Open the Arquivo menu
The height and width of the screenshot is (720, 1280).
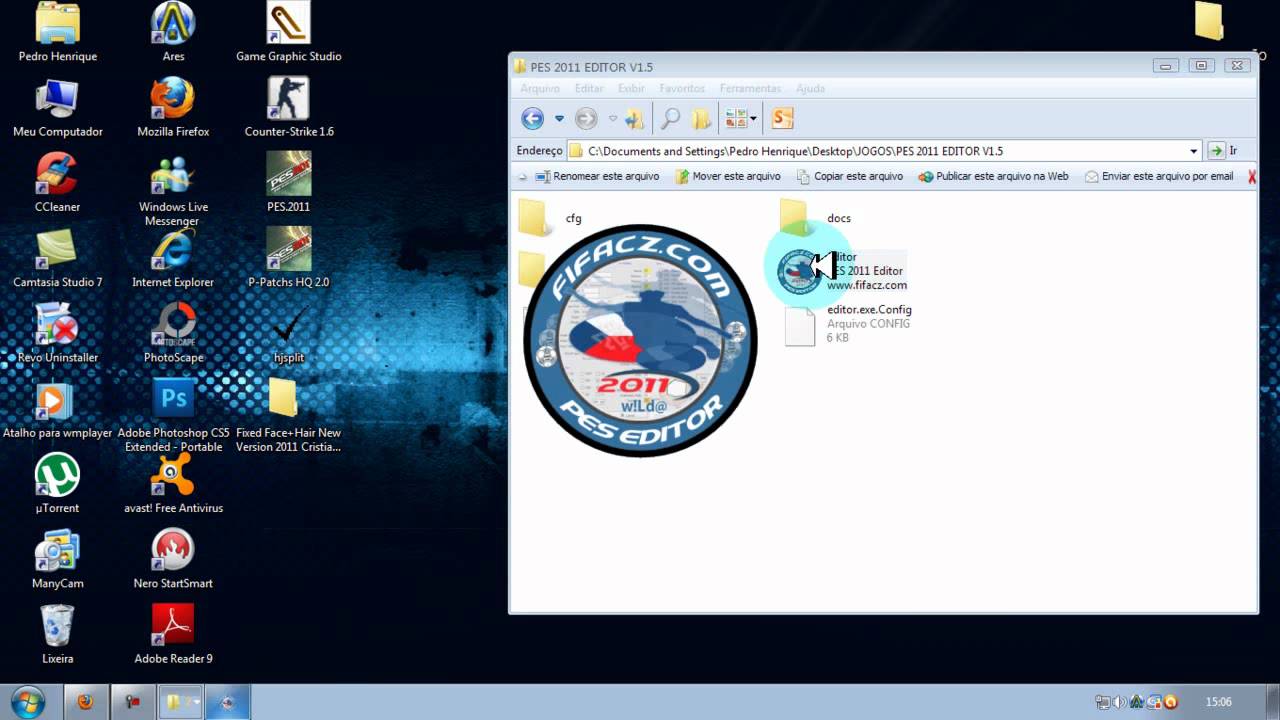pos(540,88)
